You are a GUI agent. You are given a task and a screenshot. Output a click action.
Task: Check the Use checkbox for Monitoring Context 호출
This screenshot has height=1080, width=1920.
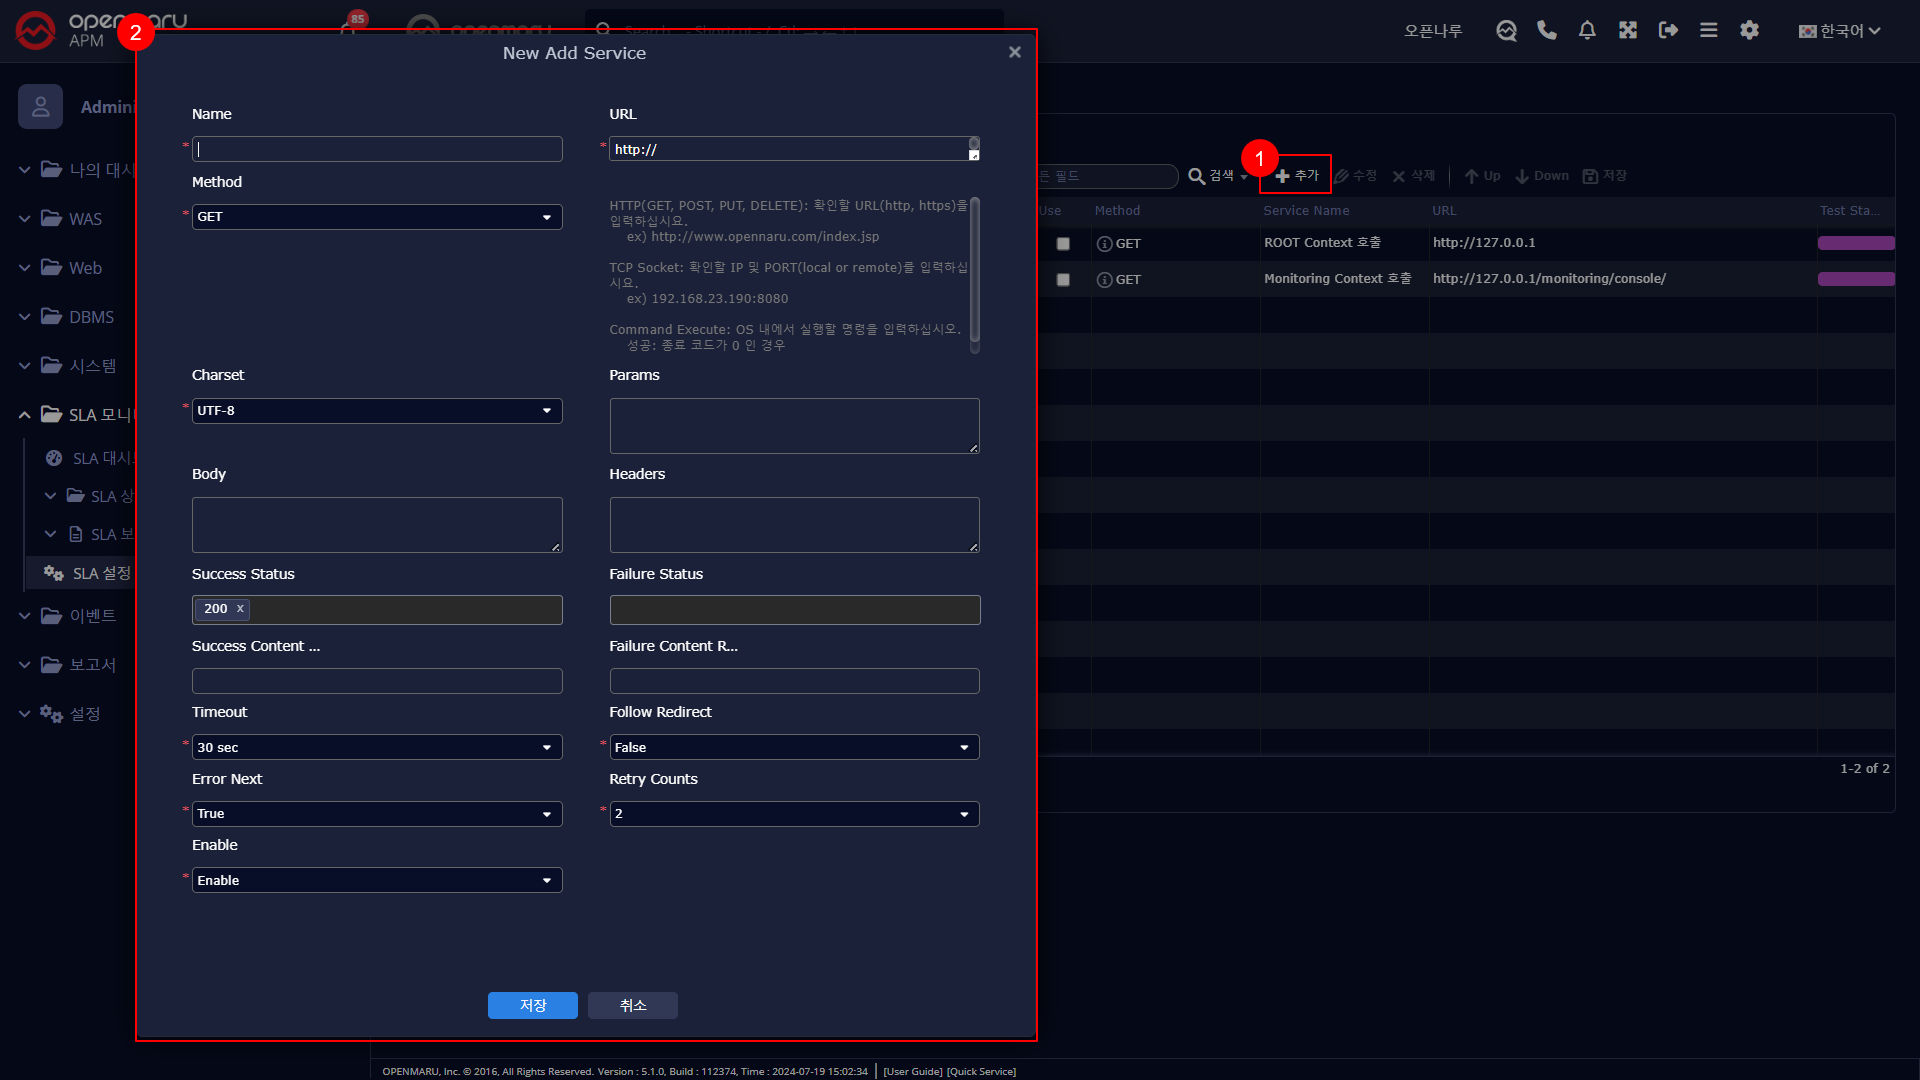(x=1063, y=280)
